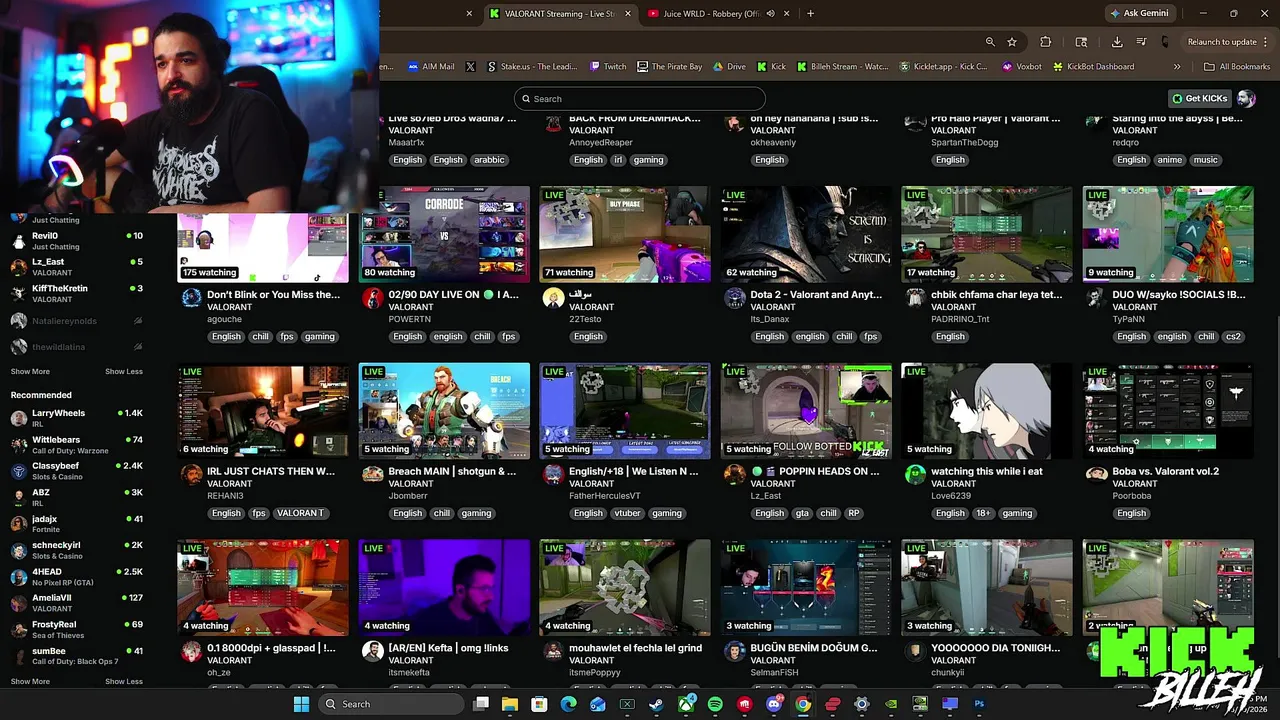Open the AIM Mail bookmark
Viewport: 1280px width, 720px height.
click(431, 67)
